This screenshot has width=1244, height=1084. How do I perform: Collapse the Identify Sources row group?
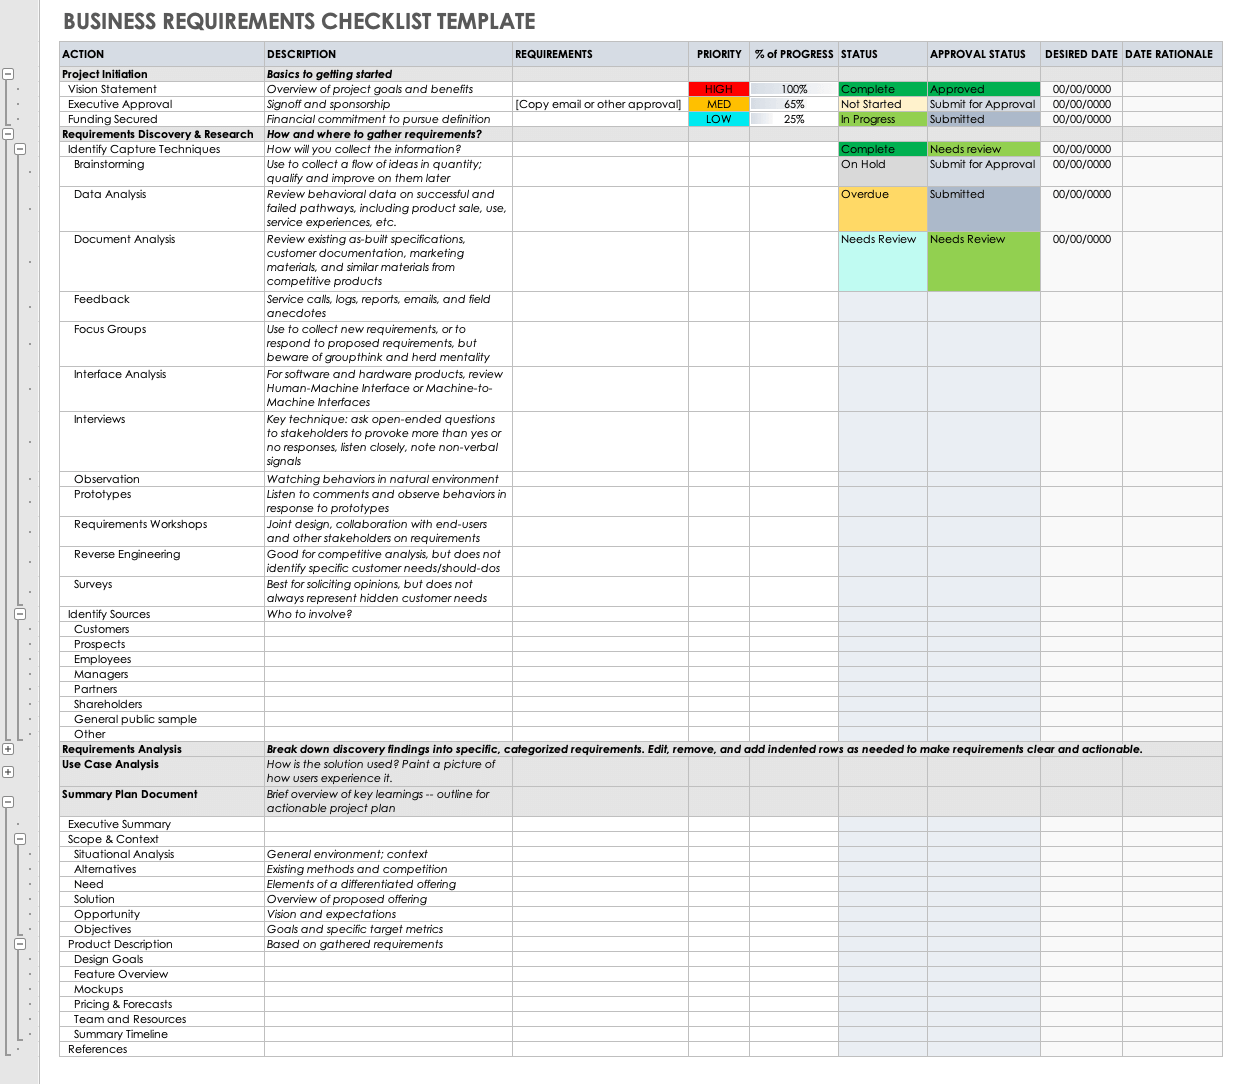point(20,614)
